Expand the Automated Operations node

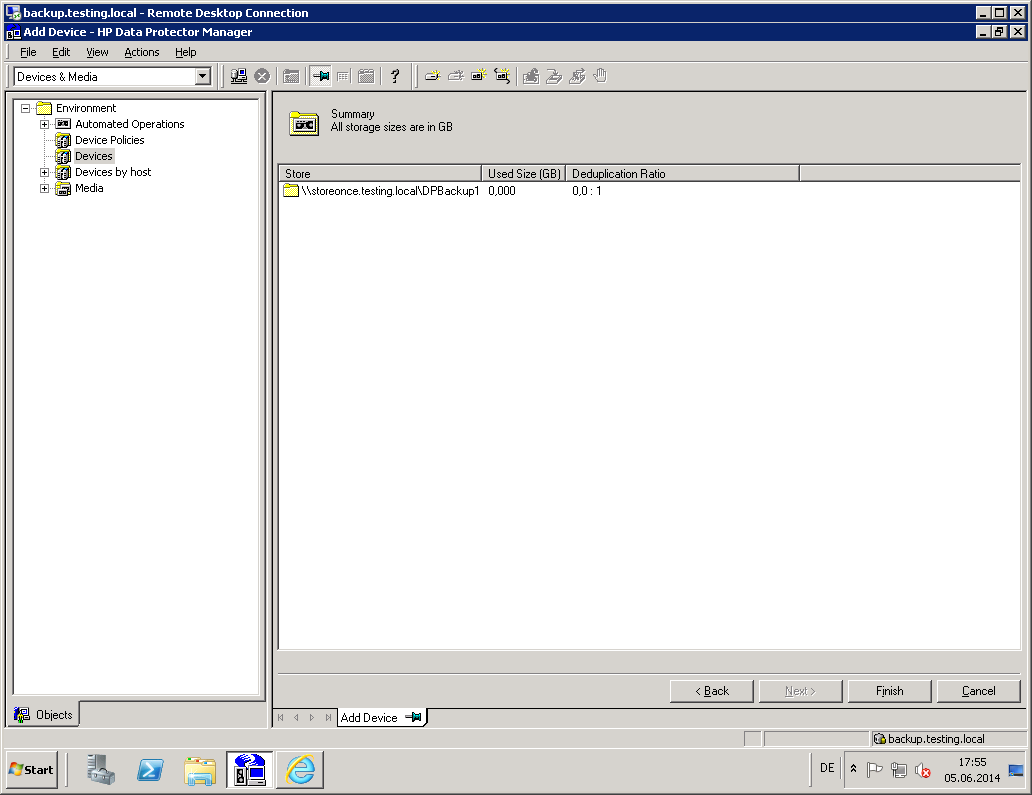tap(44, 124)
